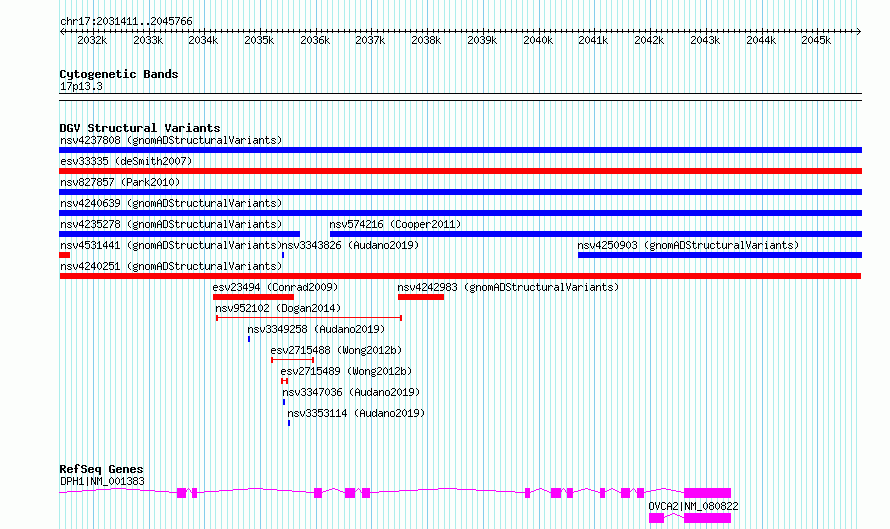Open nsv4235278 gnomAD variant label
The height and width of the screenshot is (529, 890).
point(171,224)
